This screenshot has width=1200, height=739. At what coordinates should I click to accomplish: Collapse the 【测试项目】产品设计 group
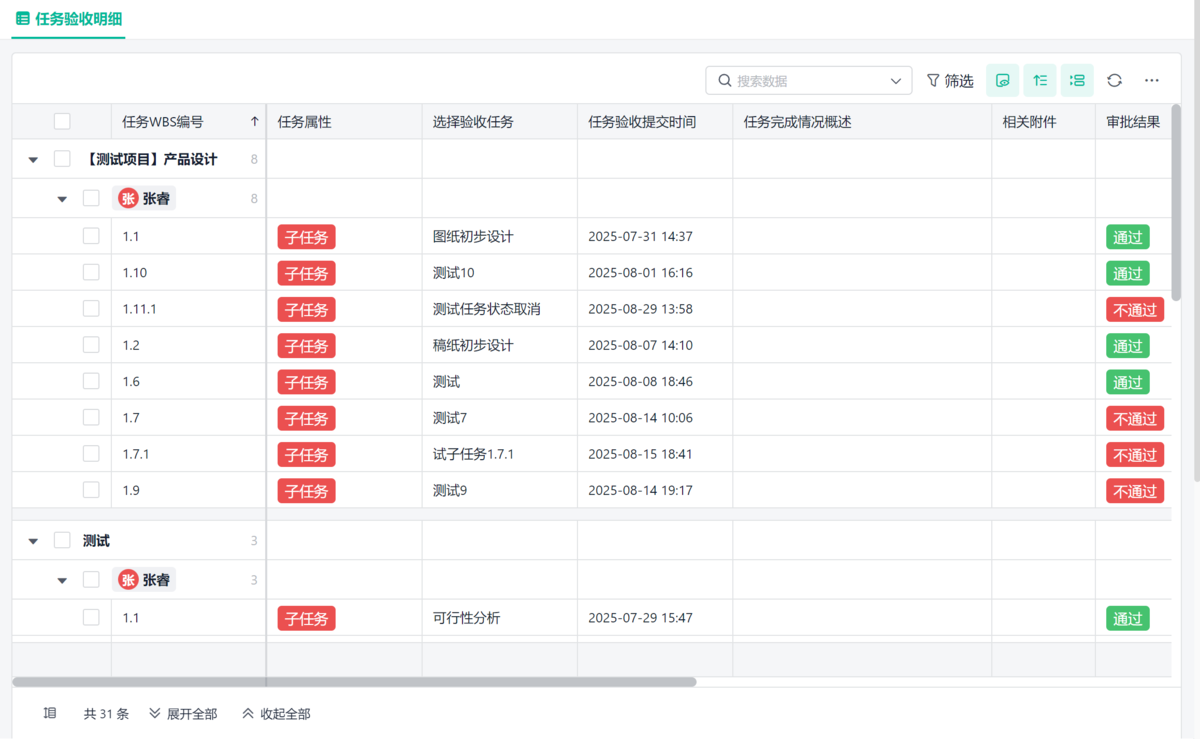33,160
